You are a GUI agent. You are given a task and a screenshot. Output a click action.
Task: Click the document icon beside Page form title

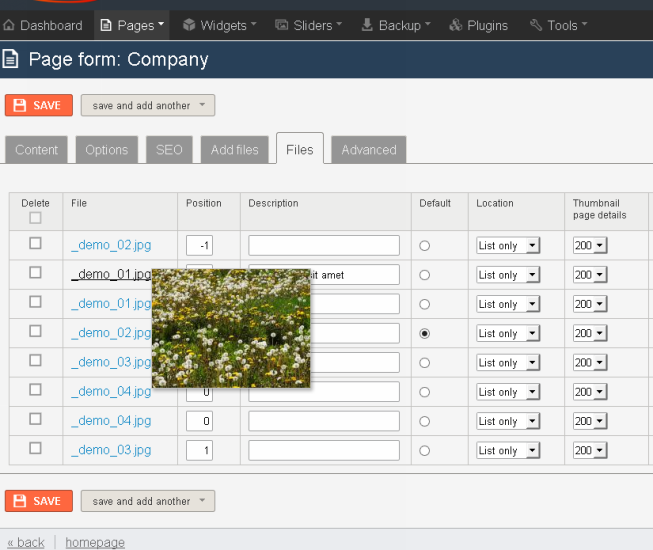(10, 59)
